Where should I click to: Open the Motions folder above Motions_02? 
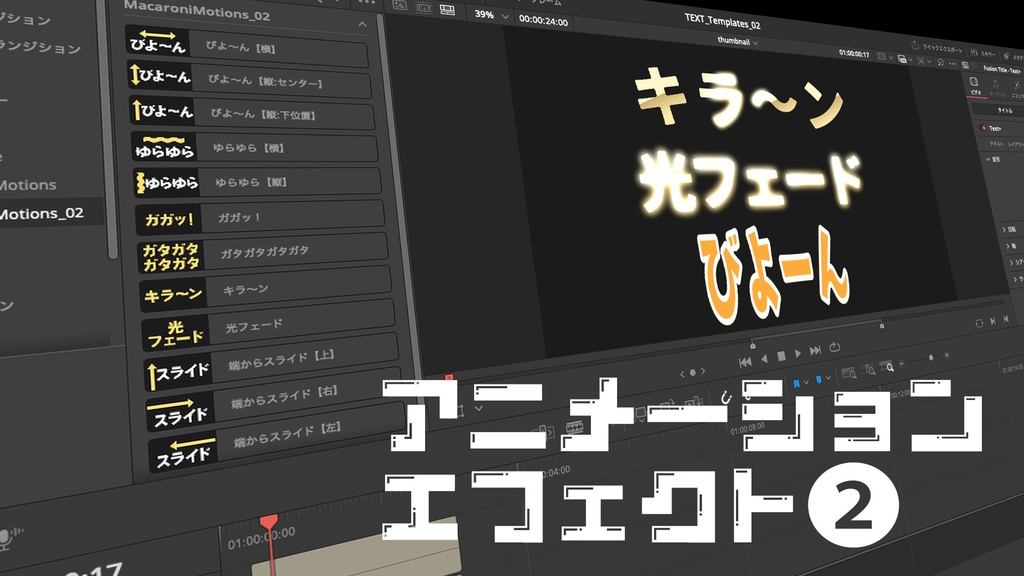point(28,185)
